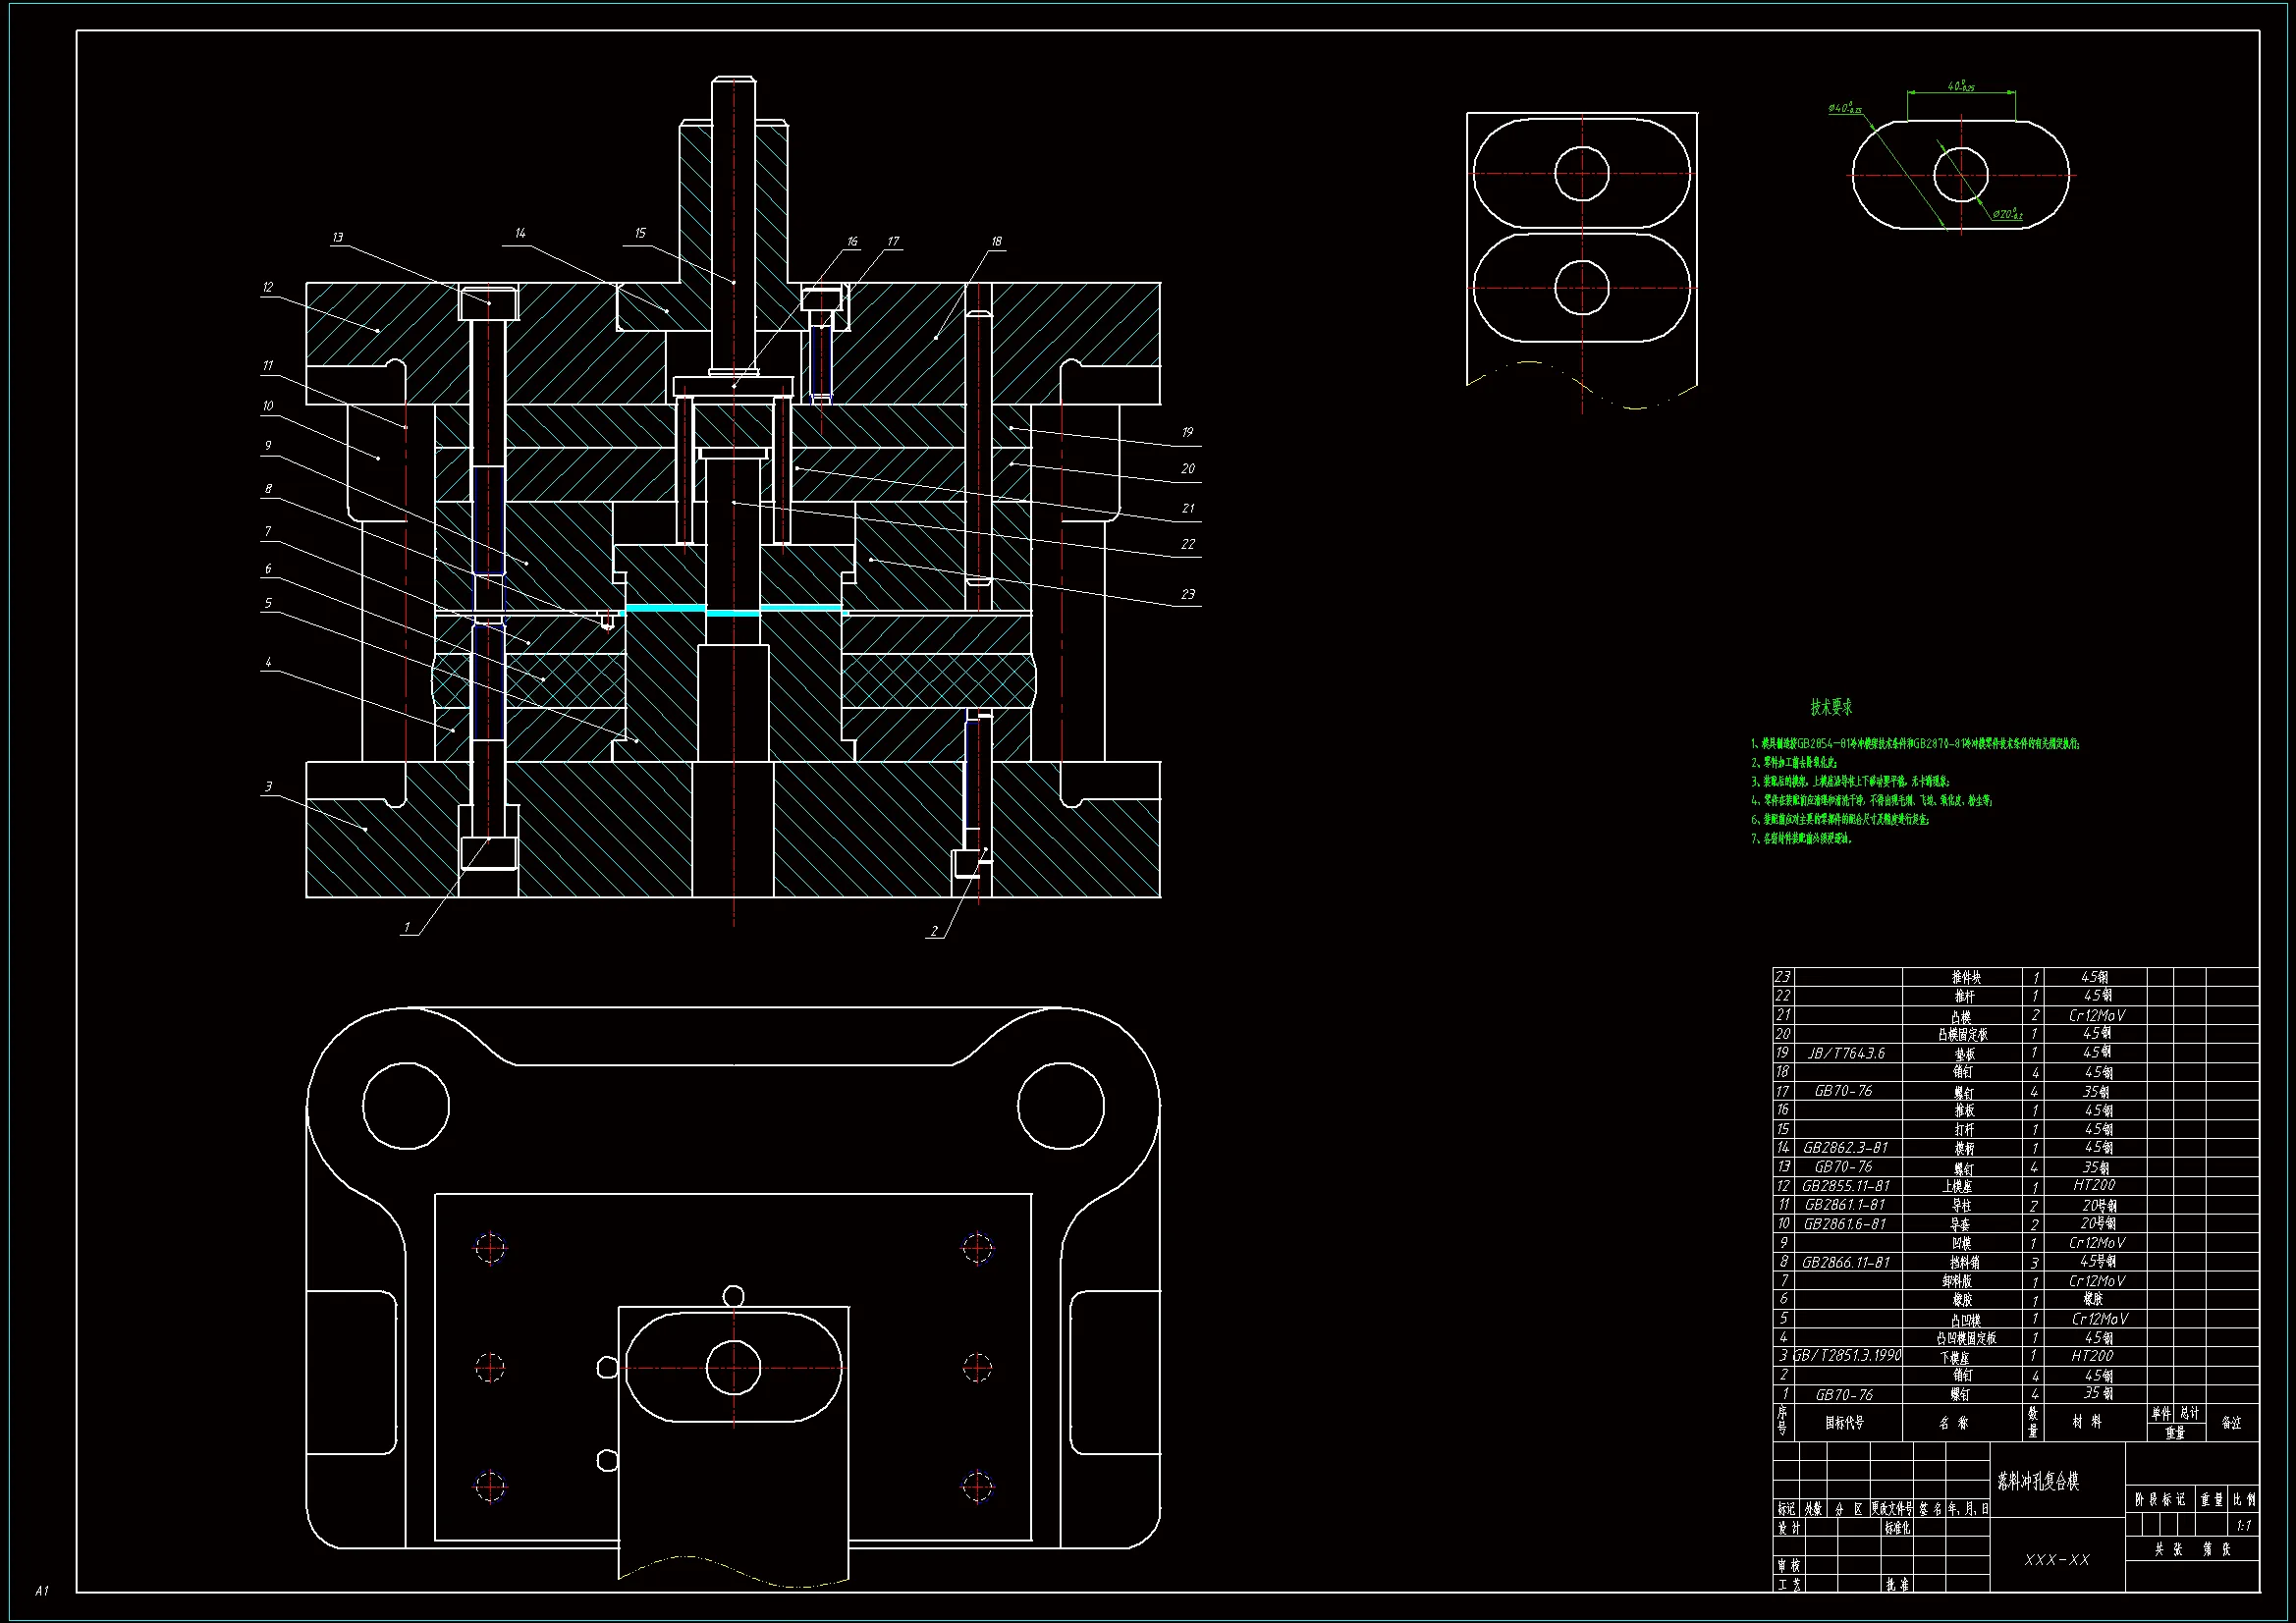Click the JB/T7643.6 cell in parts table

1846,1053
